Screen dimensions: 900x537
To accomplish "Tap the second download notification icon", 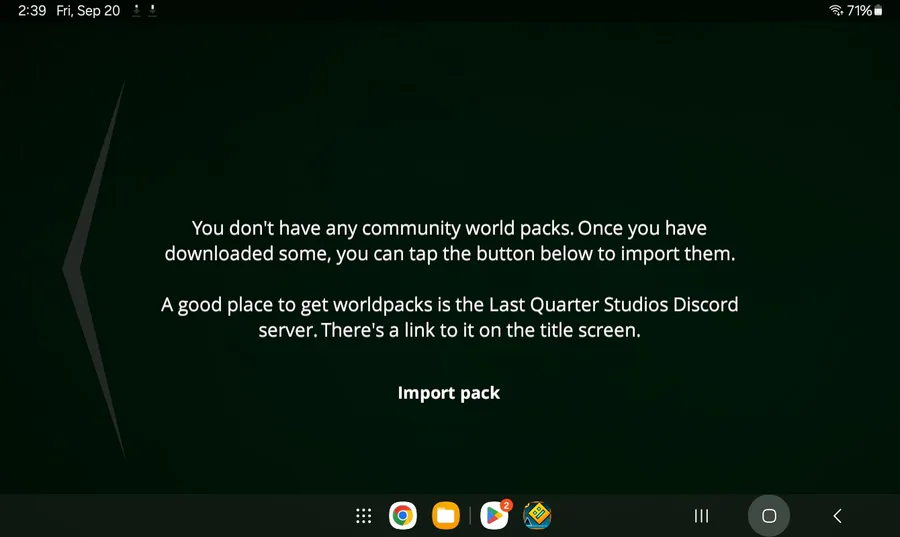I will [153, 10].
